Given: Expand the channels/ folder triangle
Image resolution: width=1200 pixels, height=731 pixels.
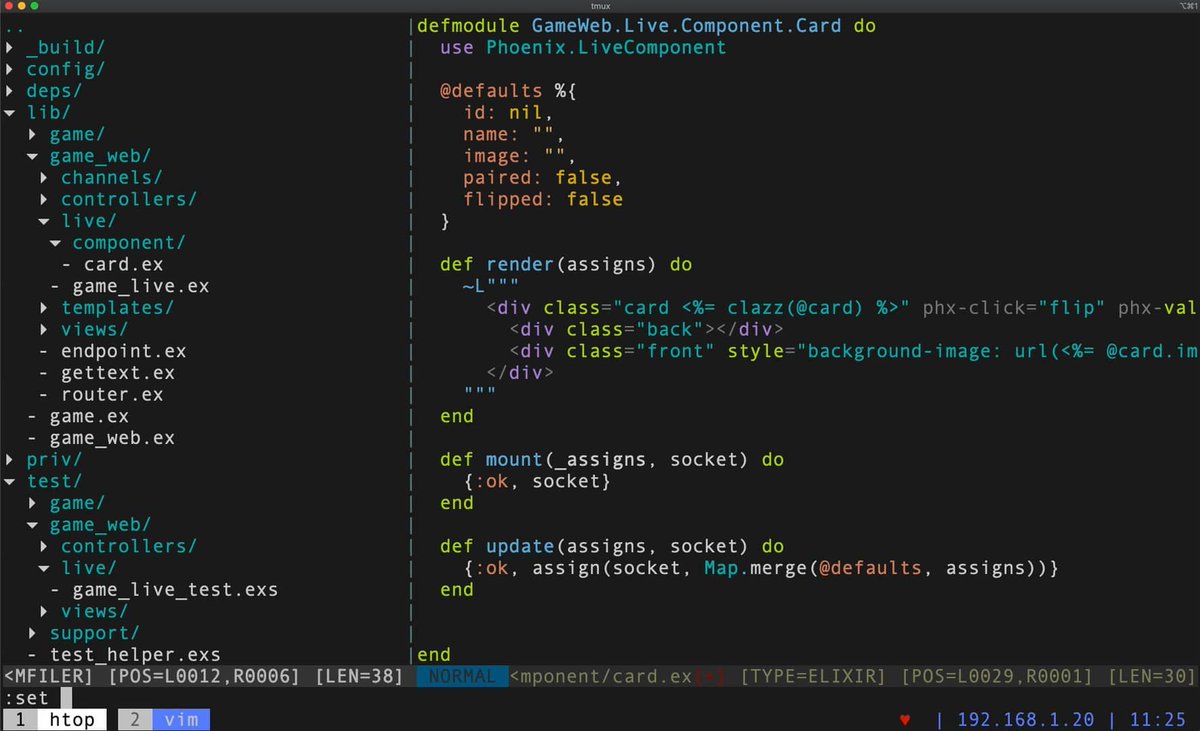Looking at the screenshot, I should pos(44,178).
